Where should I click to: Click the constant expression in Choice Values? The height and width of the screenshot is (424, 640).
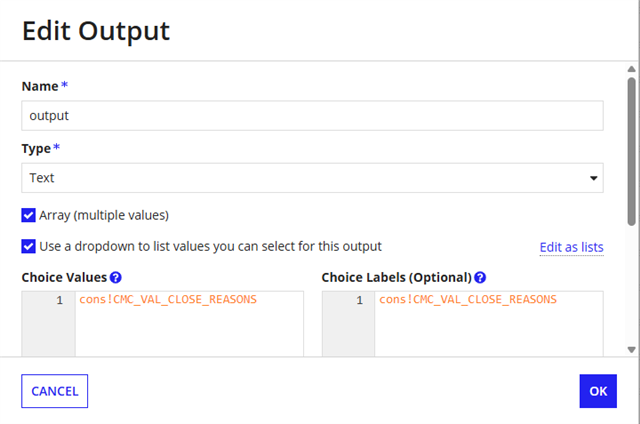coord(168,299)
